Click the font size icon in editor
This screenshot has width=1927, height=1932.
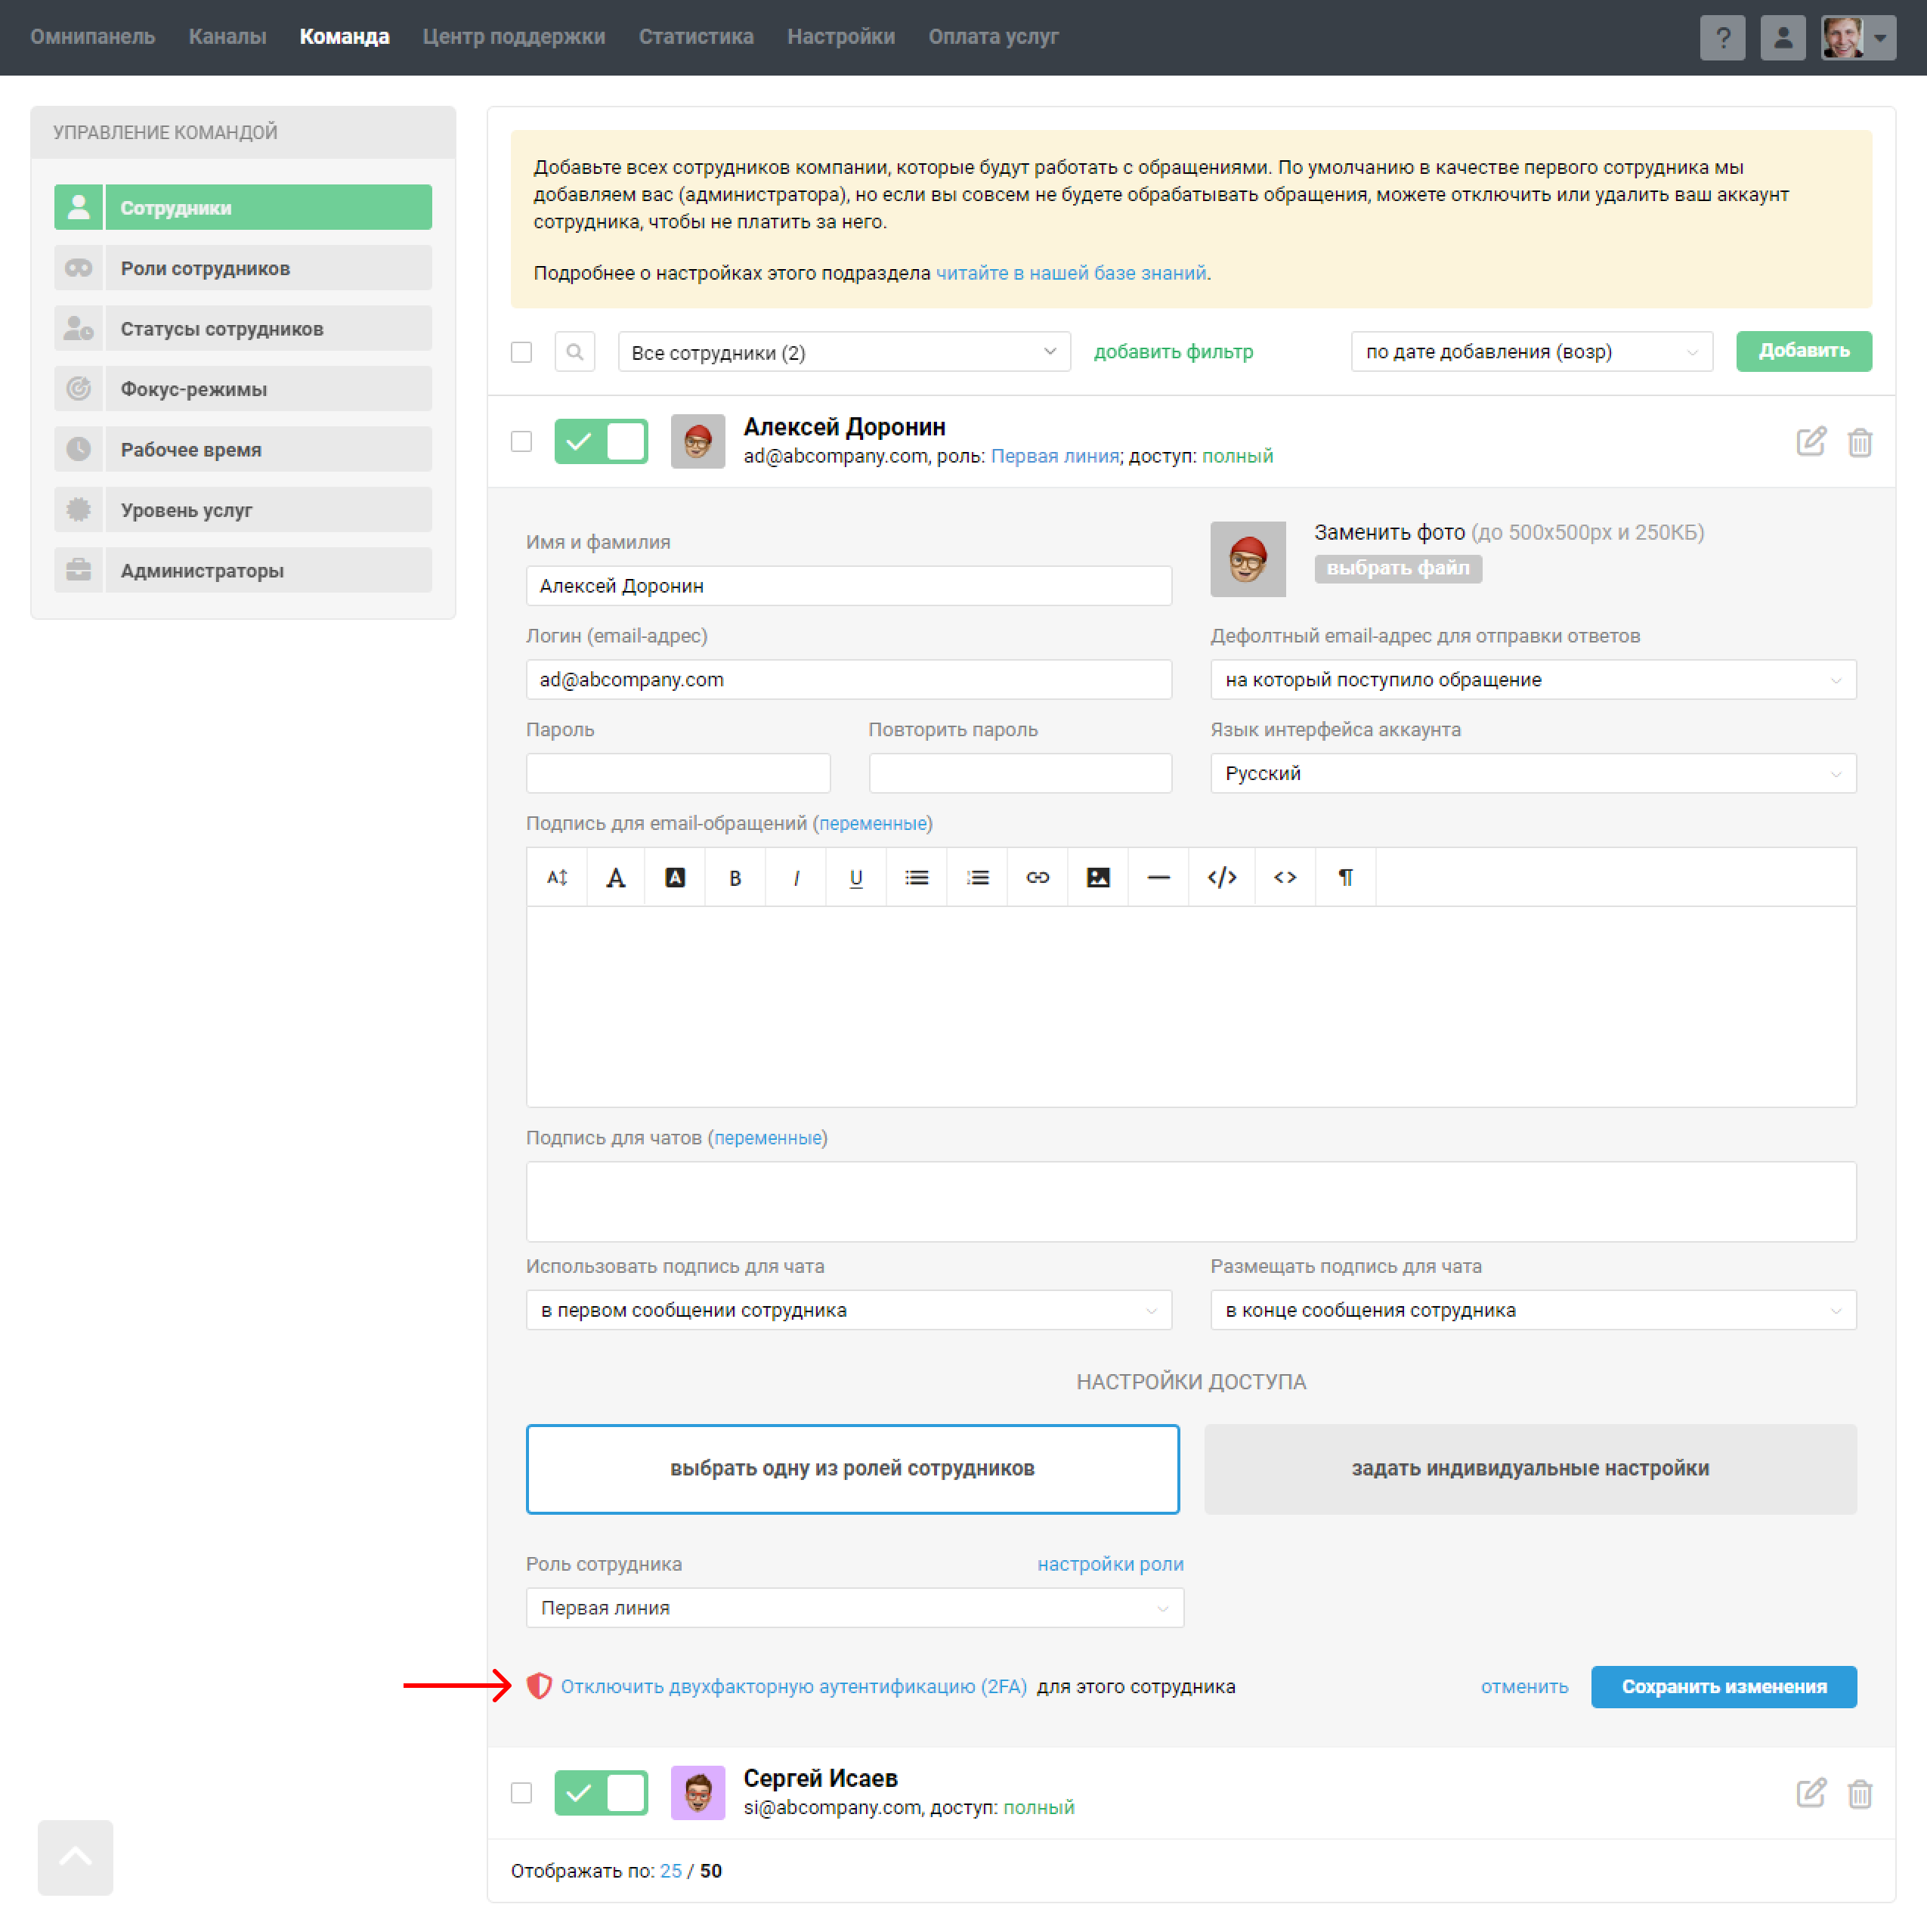click(557, 877)
